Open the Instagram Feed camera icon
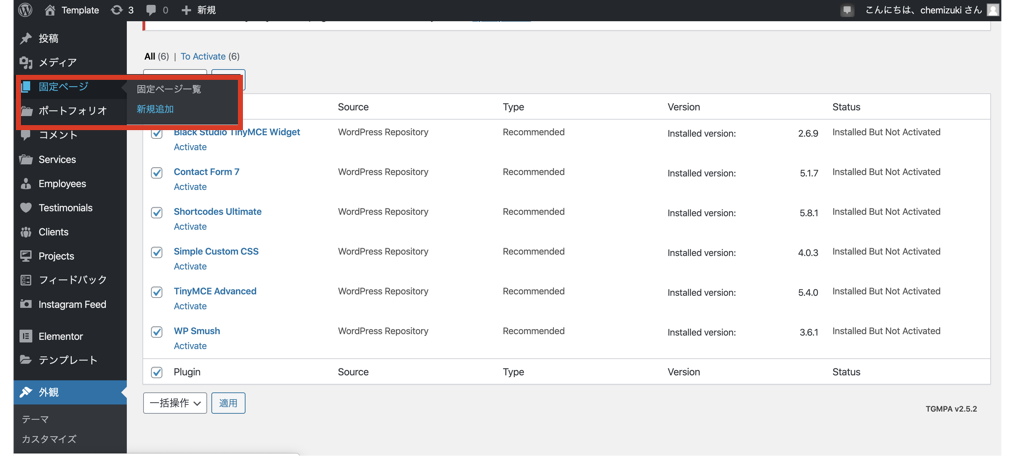The width and height of the screenshot is (1024, 458). [x=26, y=305]
